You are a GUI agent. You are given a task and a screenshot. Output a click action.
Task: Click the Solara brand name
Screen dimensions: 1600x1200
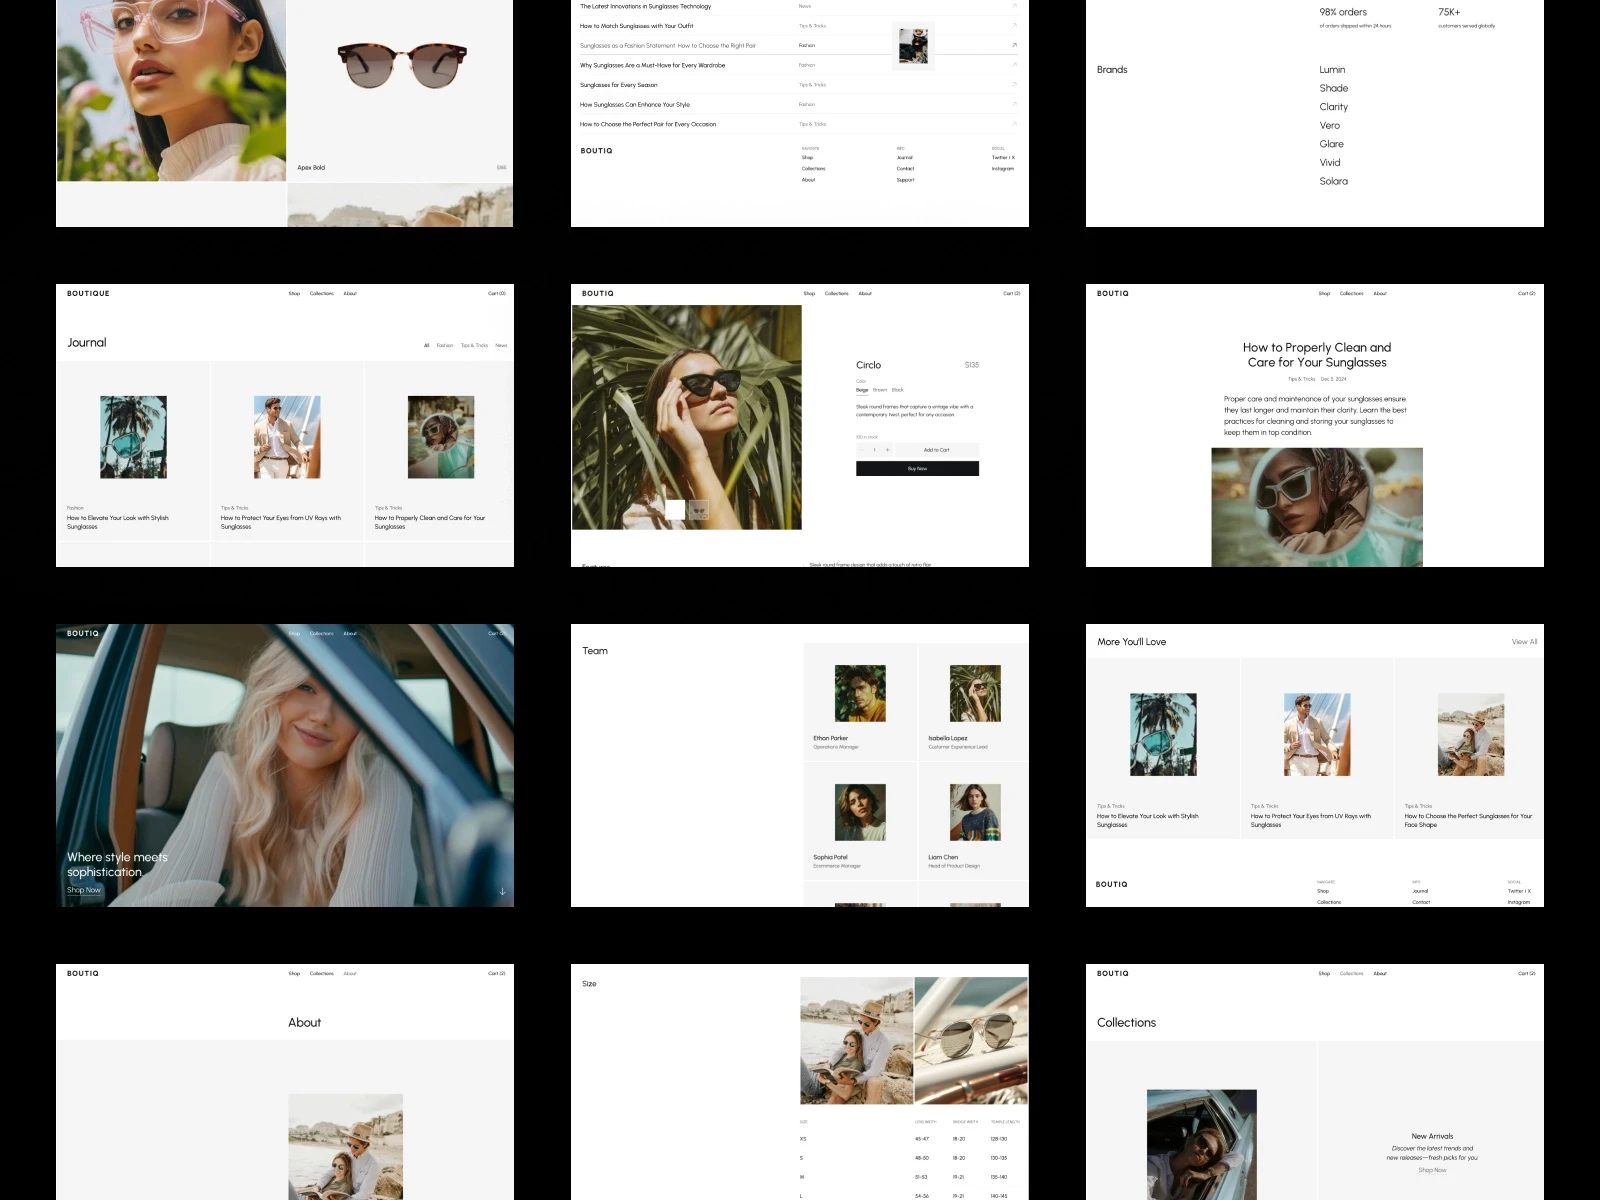click(x=1334, y=181)
